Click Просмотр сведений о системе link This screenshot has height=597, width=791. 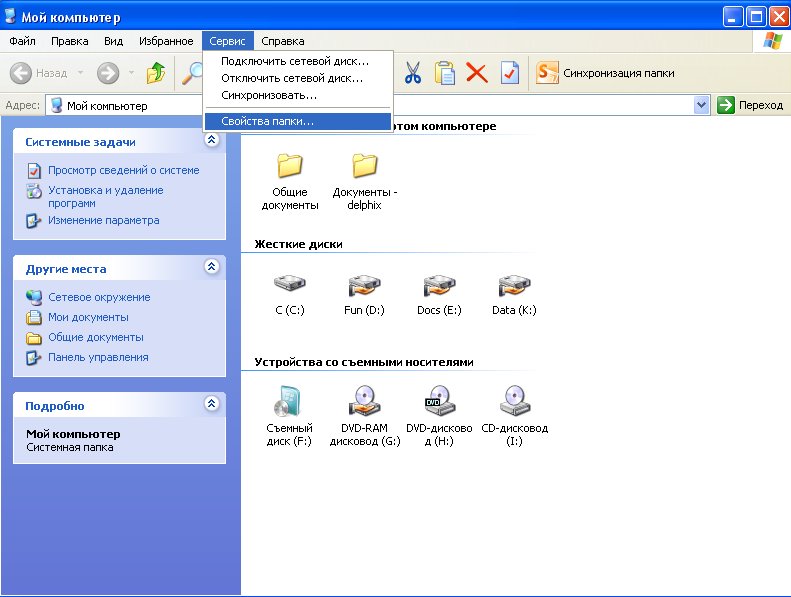[x=123, y=170]
